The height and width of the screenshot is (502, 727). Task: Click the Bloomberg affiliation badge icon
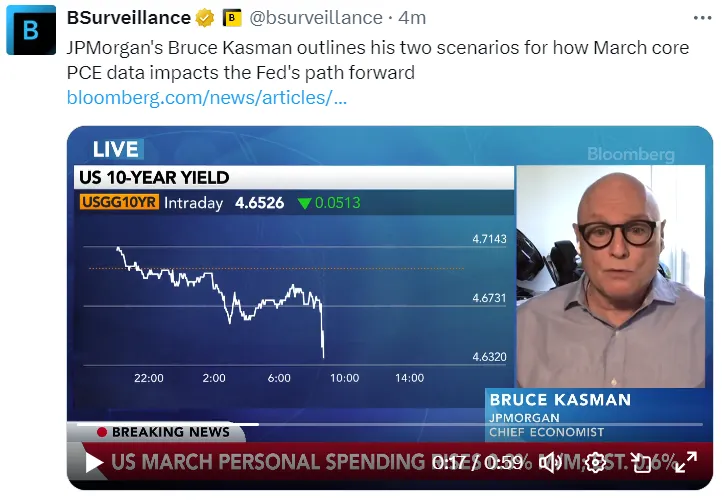[x=232, y=18]
